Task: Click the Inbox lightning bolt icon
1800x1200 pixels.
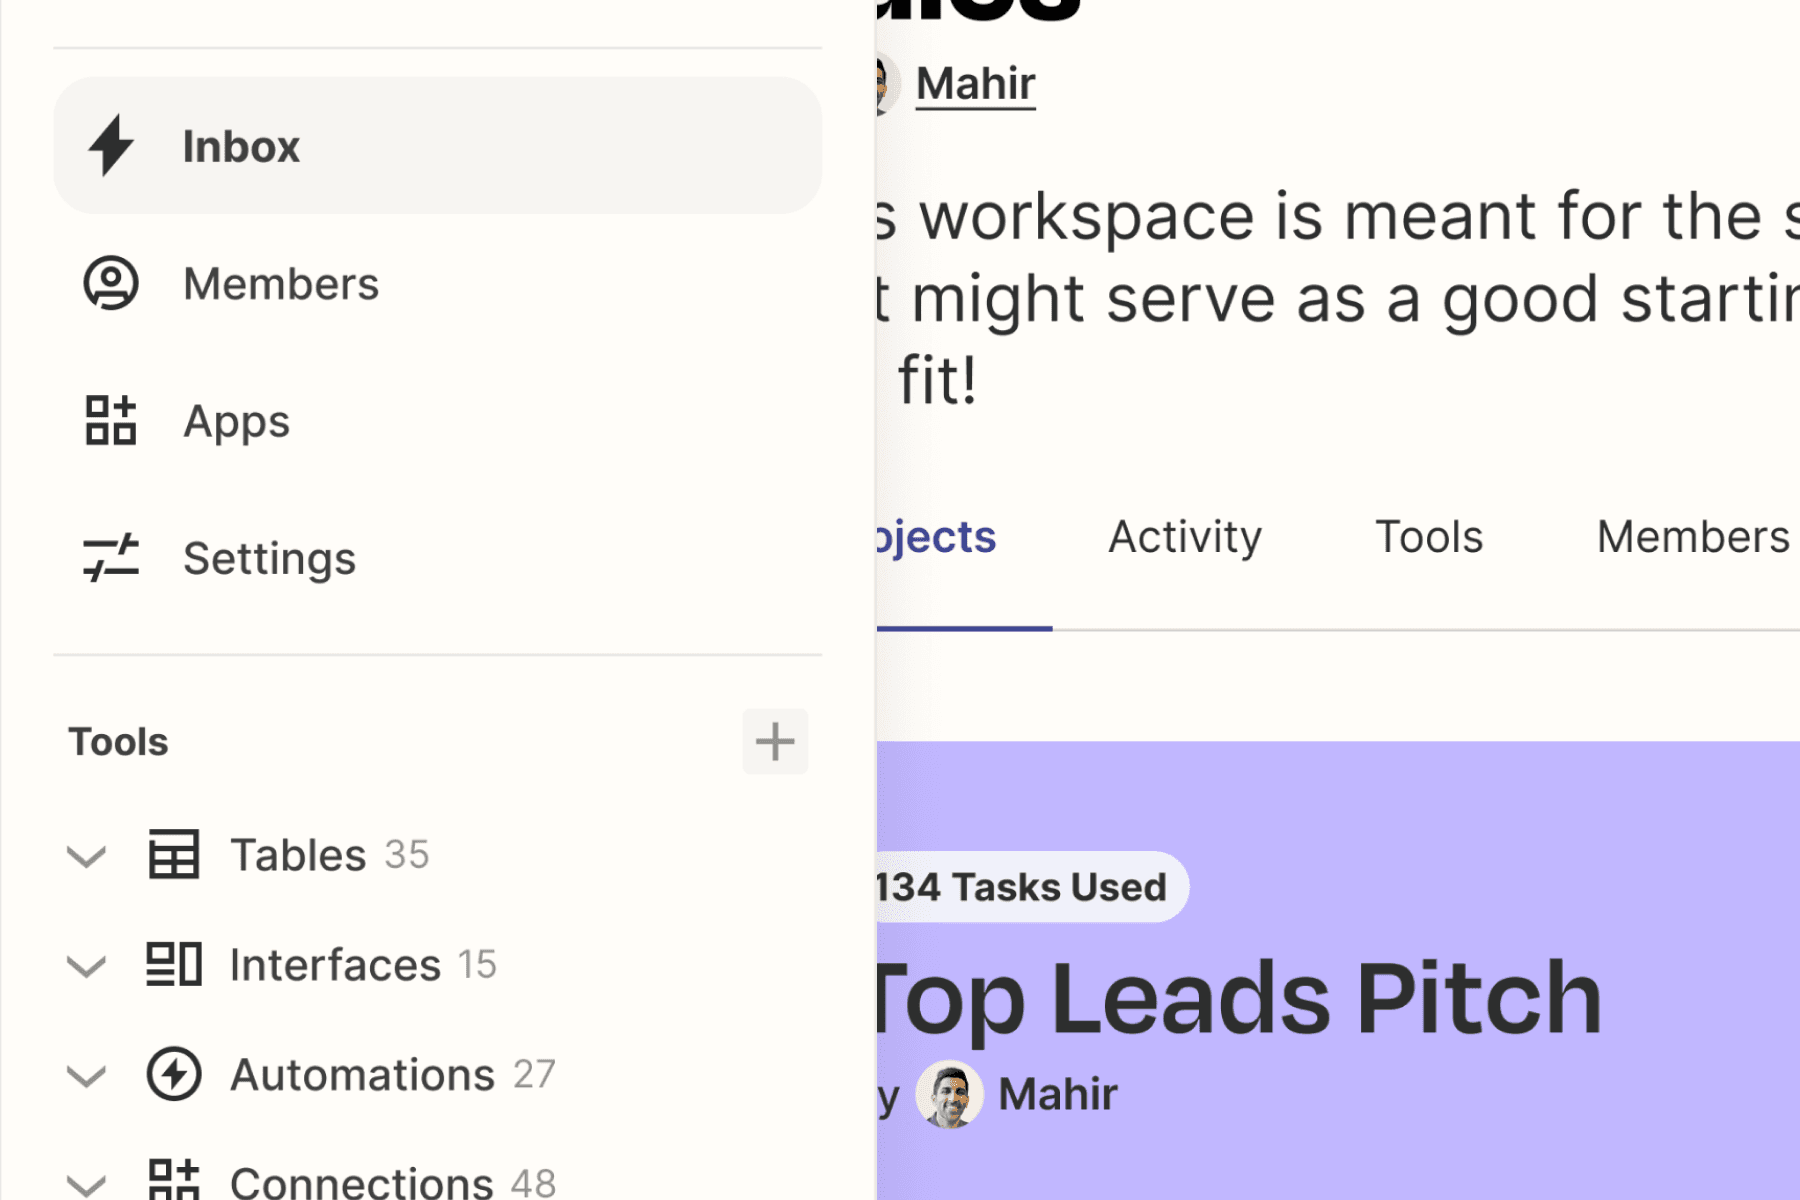Action: 111,146
